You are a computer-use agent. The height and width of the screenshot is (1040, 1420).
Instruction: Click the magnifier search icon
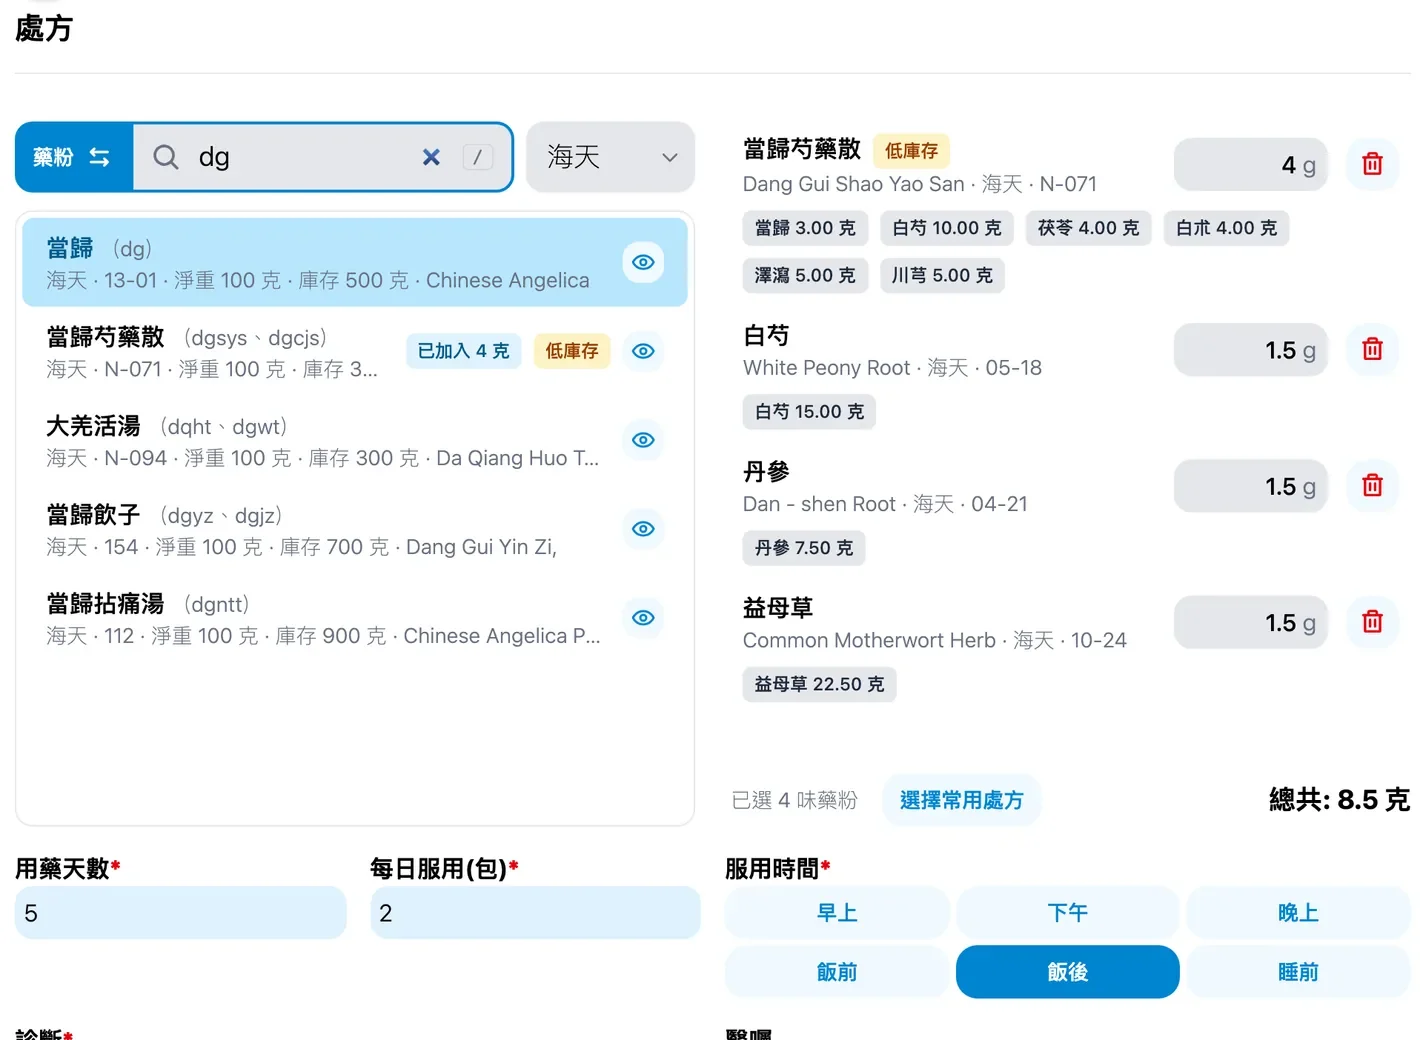pyautogui.click(x=166, y=157)
